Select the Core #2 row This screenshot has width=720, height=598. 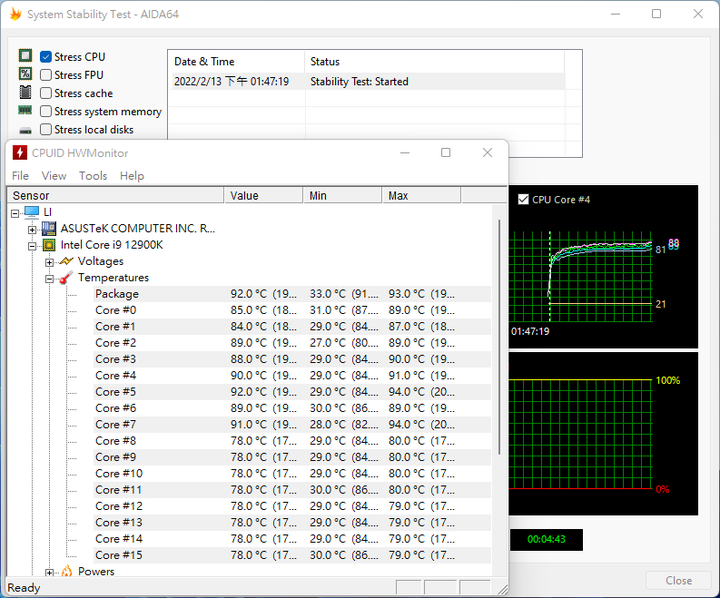292,343
